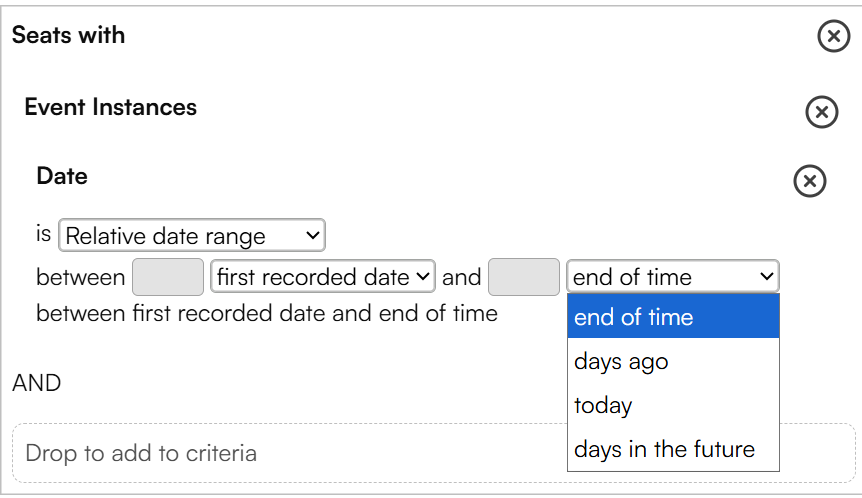Image resolution: width=862 pixels, height=498 pixels.
Task: Delete the Date condition
Action: coord(809,181)
